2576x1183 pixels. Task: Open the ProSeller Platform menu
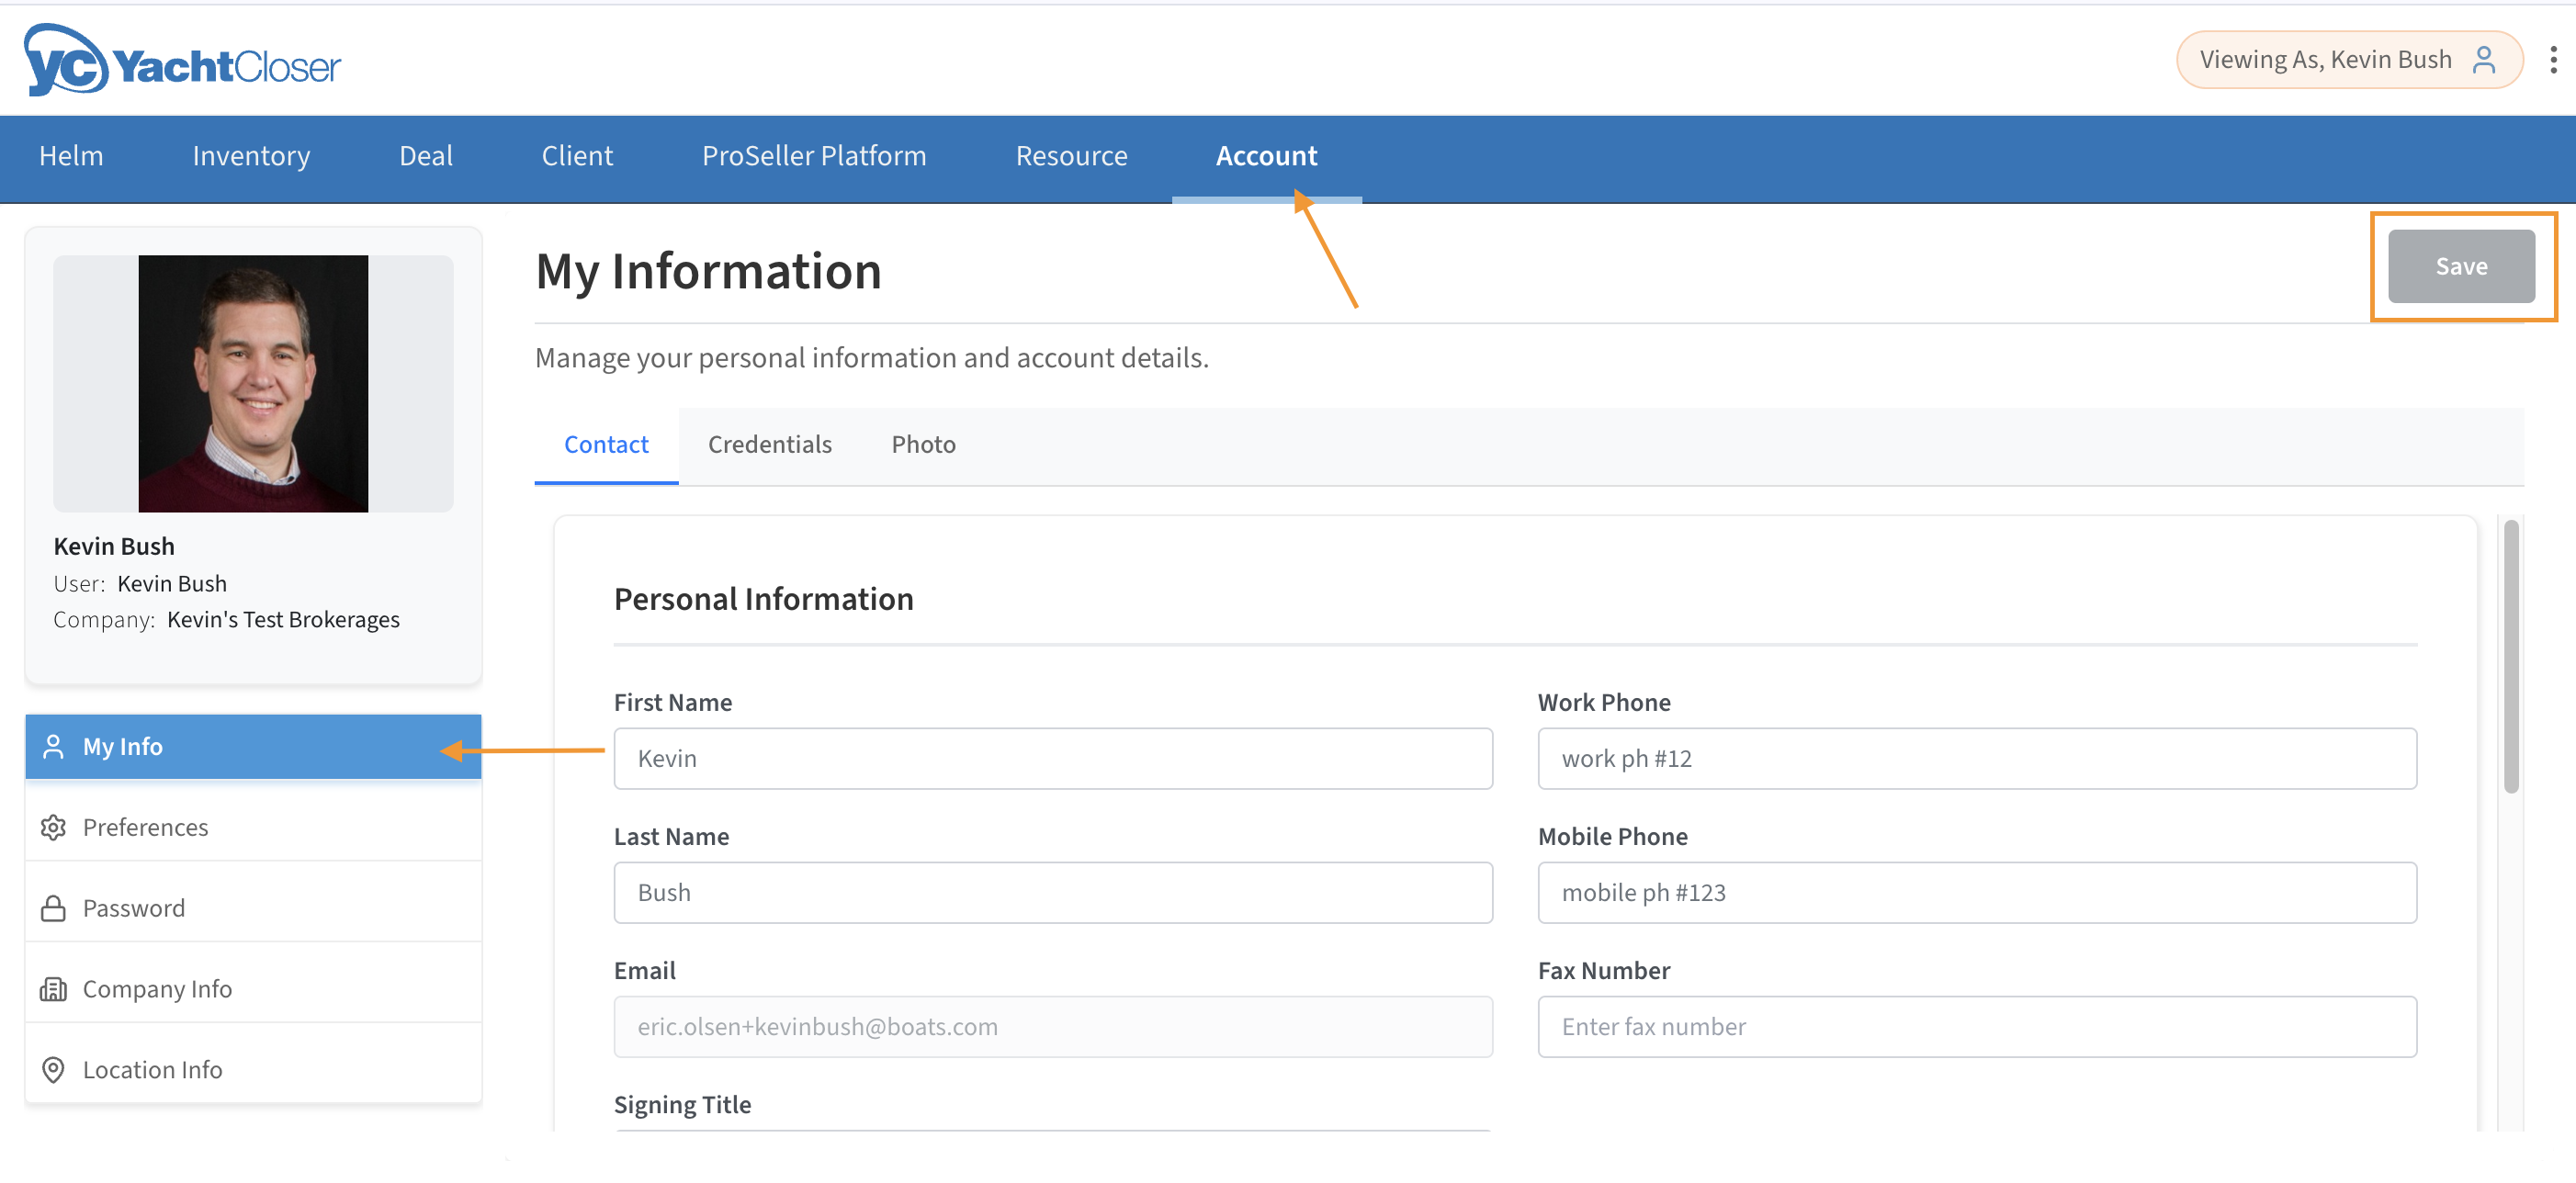813,156
